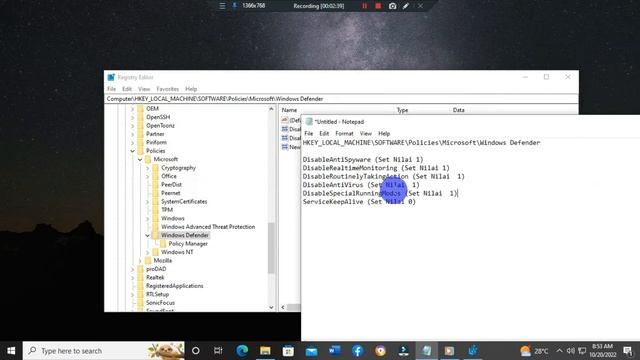Open Registry Editor Favorites menu
Viewport: 640px width, 360px height.
point(168,89)
